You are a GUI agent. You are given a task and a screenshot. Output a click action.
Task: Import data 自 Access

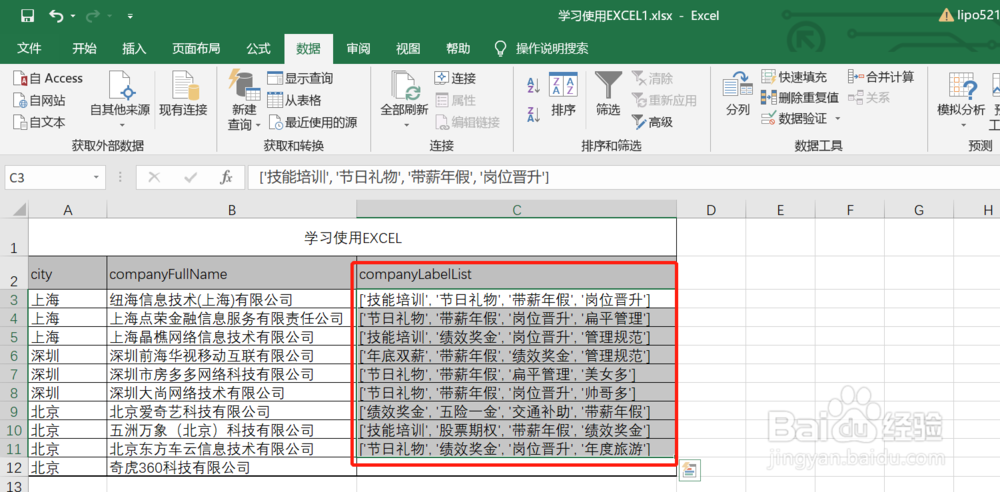[x=48, y=78]
